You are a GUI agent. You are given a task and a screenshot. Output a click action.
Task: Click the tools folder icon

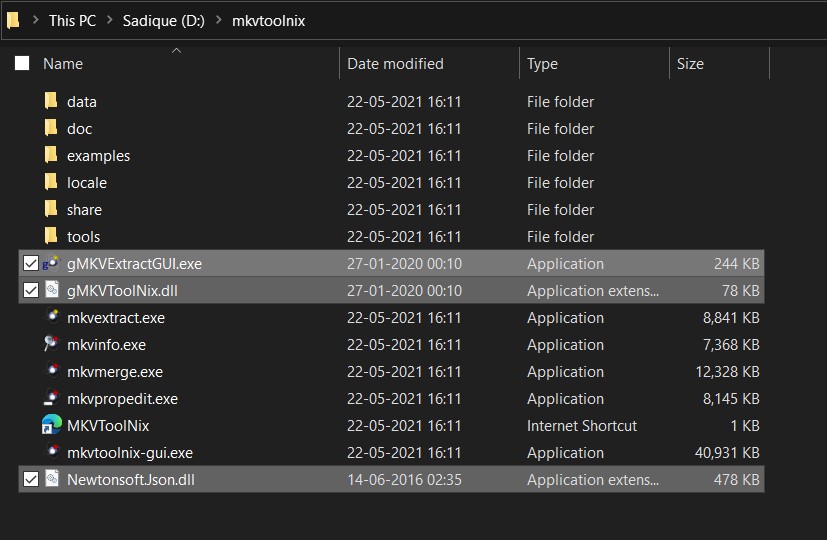tap(51, 236)
